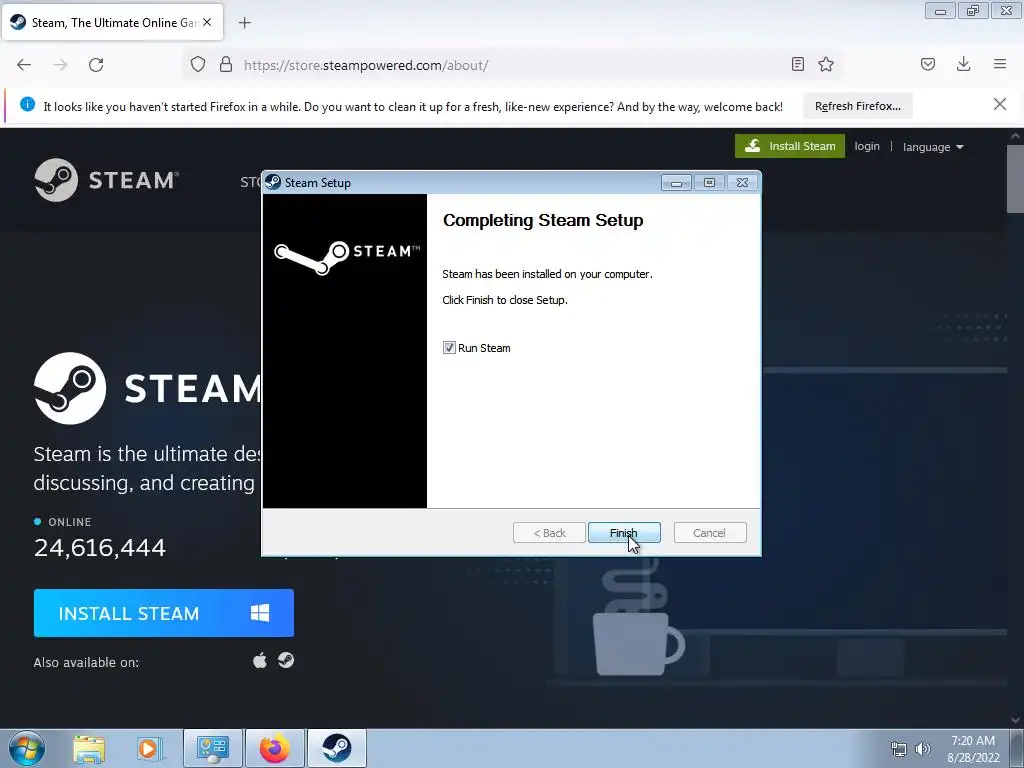Click green Install Steam header button
The width and height of the screenshot is (1024, 768).
click(790, 146)
